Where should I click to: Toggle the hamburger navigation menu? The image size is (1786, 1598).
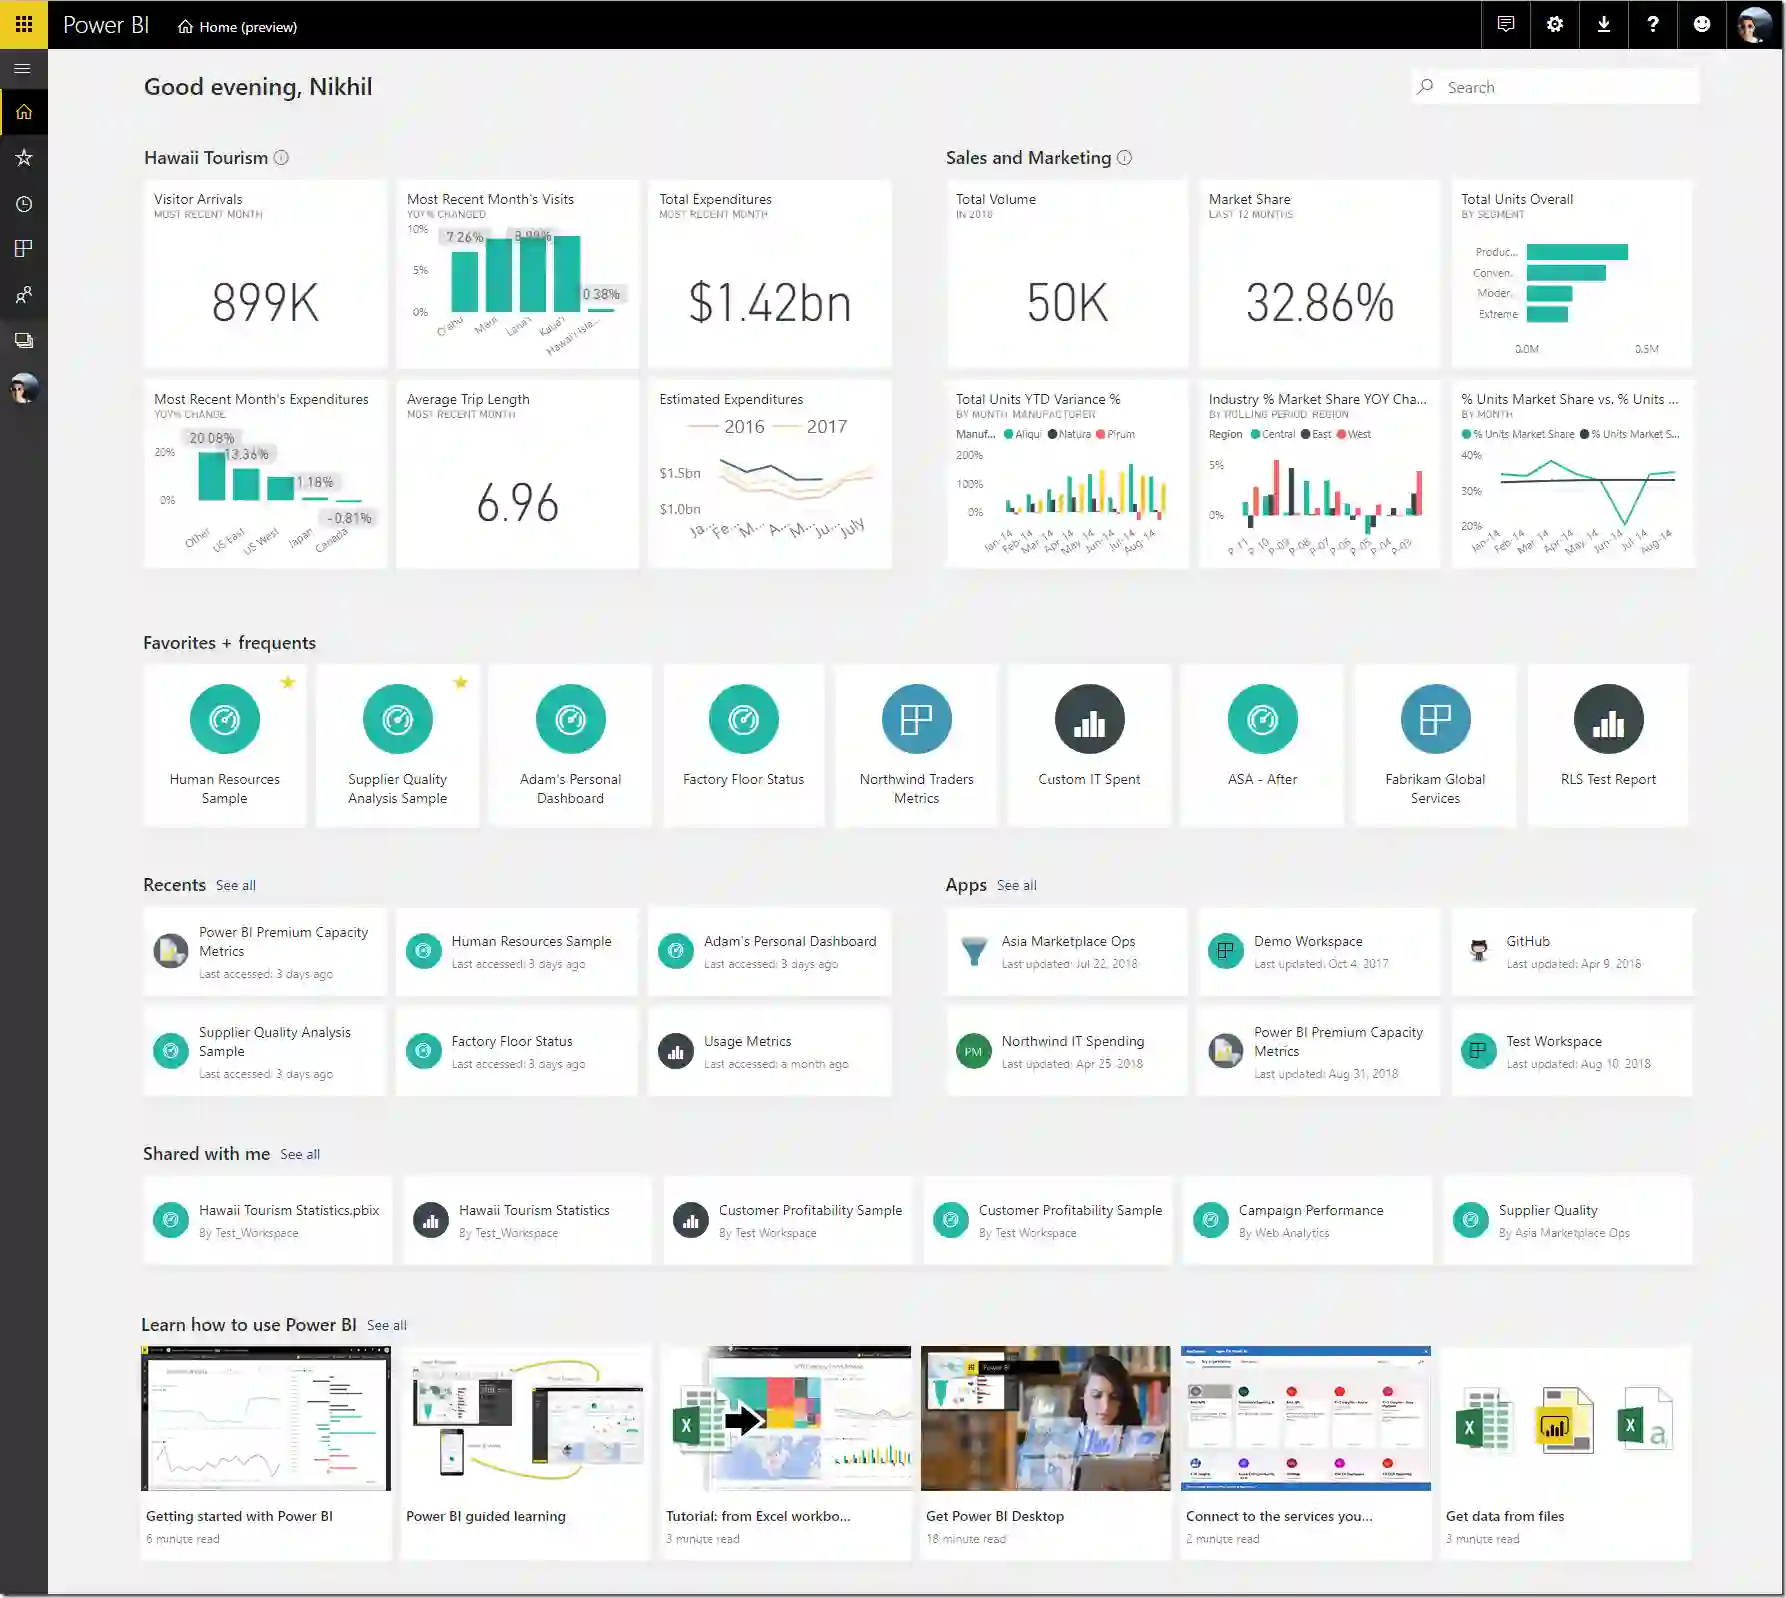point(24,69)
